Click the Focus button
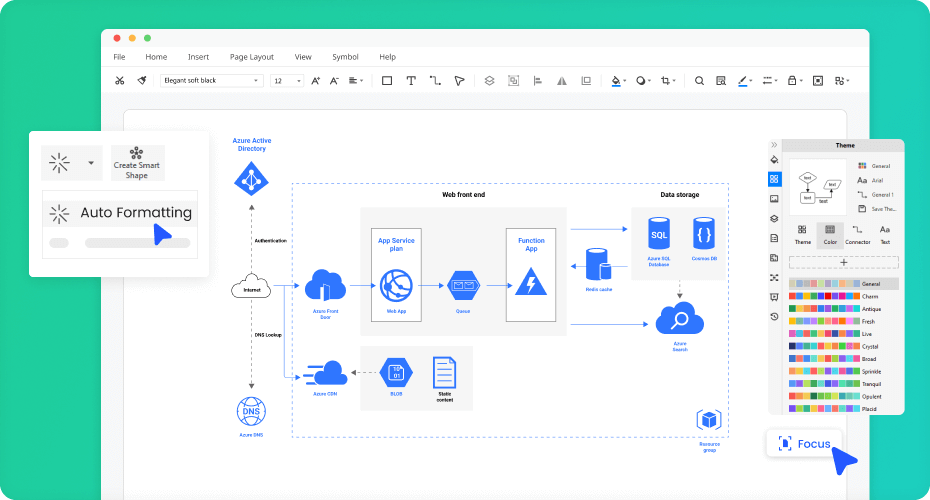Screen dimensions: 930x500 (x=804, y=444)
